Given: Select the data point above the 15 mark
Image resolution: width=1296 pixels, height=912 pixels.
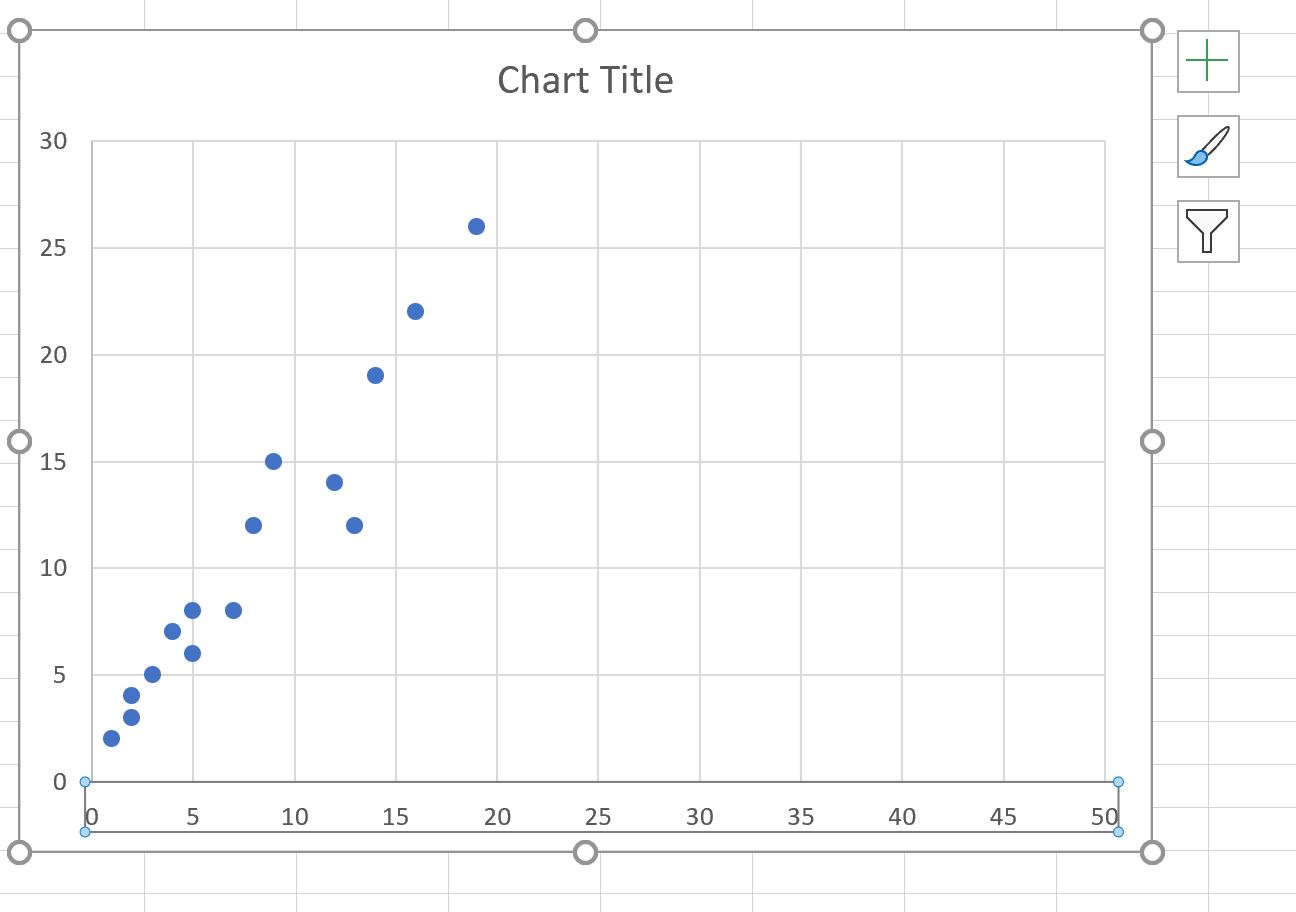Looking at the screenshot, I should pos(414,311).
